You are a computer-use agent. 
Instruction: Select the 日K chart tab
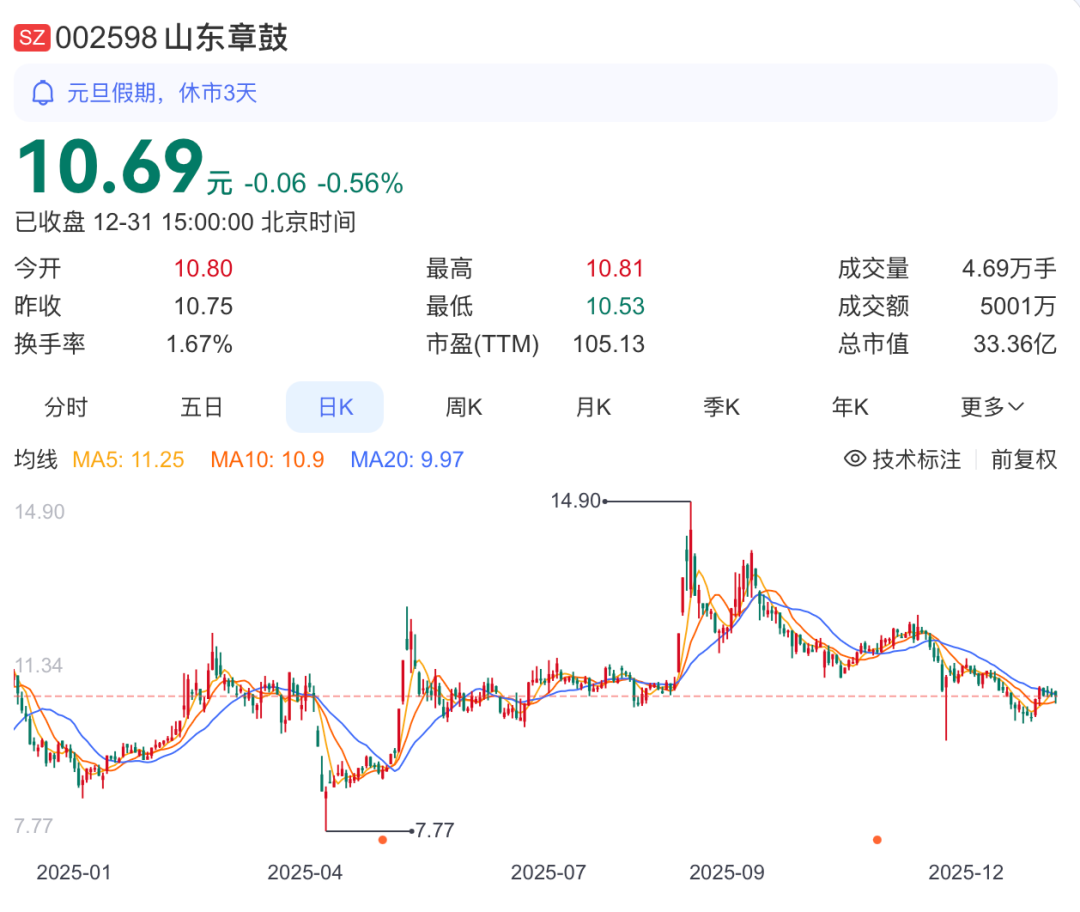click(x=335, y=407)
